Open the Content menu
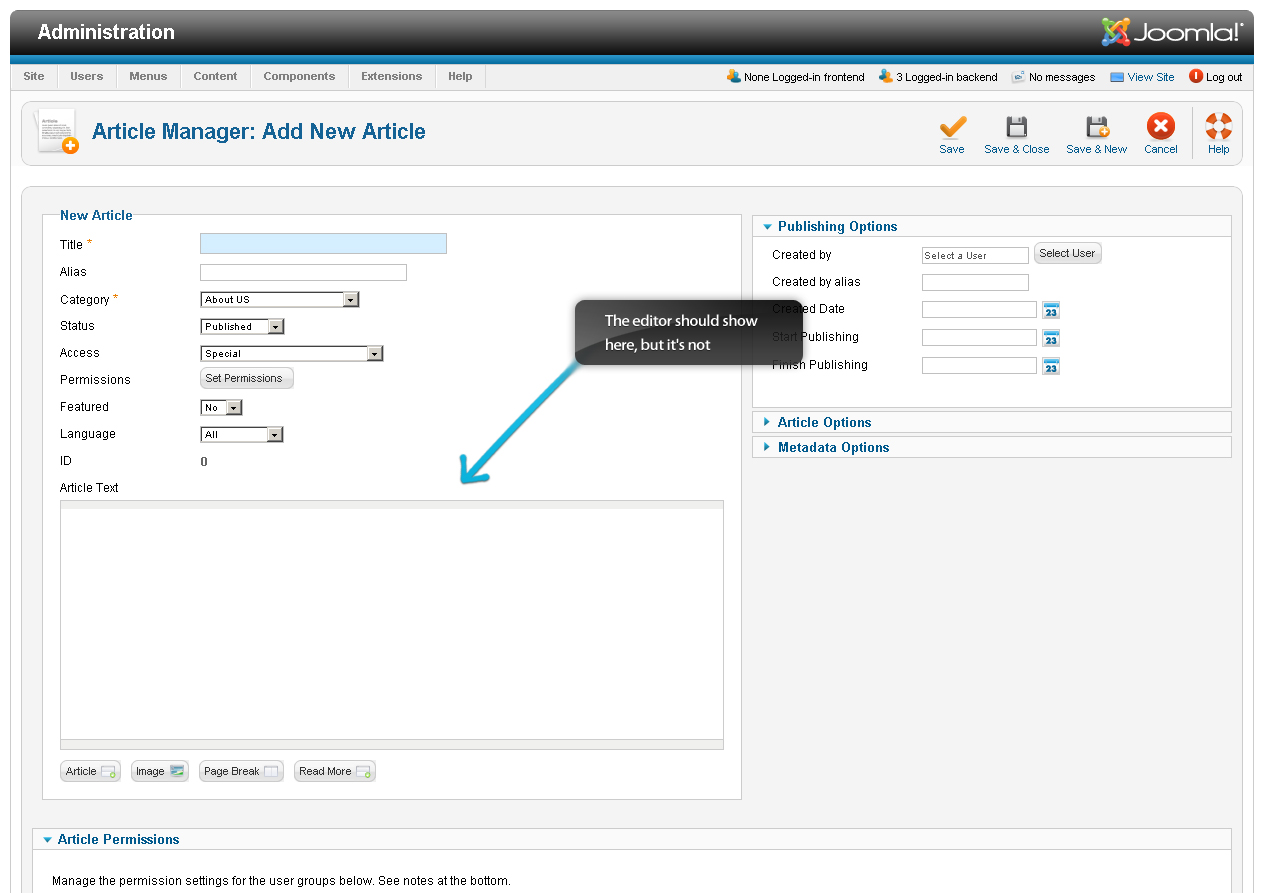 click(215, 76)
